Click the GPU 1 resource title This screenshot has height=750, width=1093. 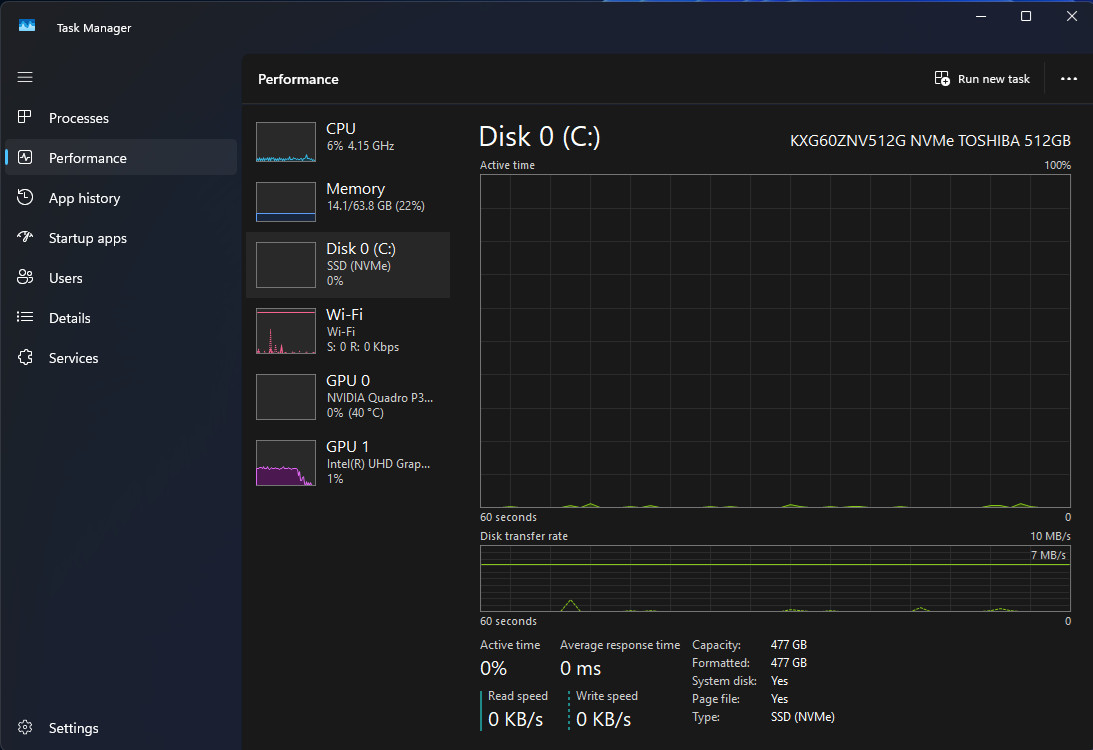(347, 446)
